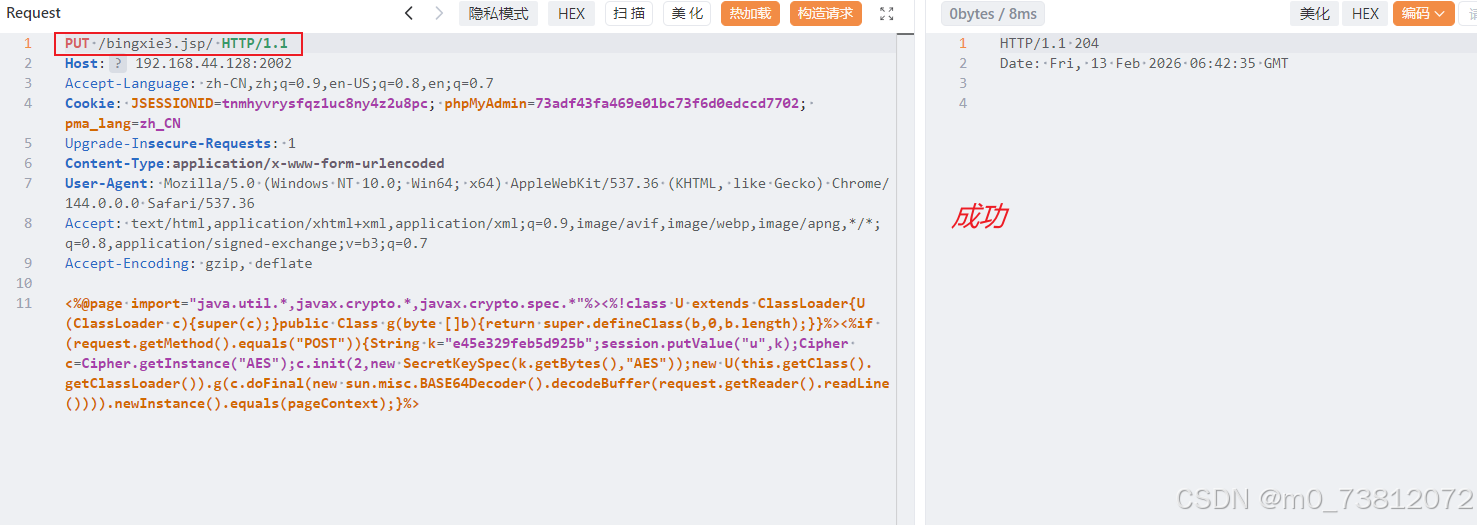This screenshot has height=525, width=1477.
Task: Click the User-Agent header line
Action: (x=477, y=193)
